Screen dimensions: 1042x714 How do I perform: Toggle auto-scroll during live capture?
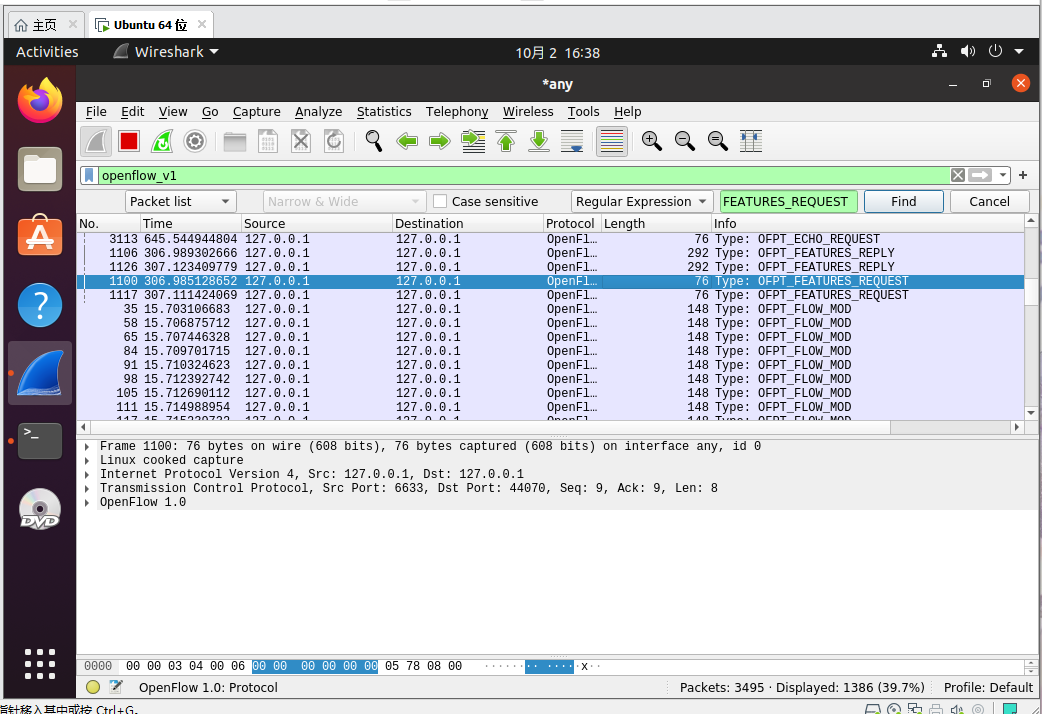click(572, 141)
